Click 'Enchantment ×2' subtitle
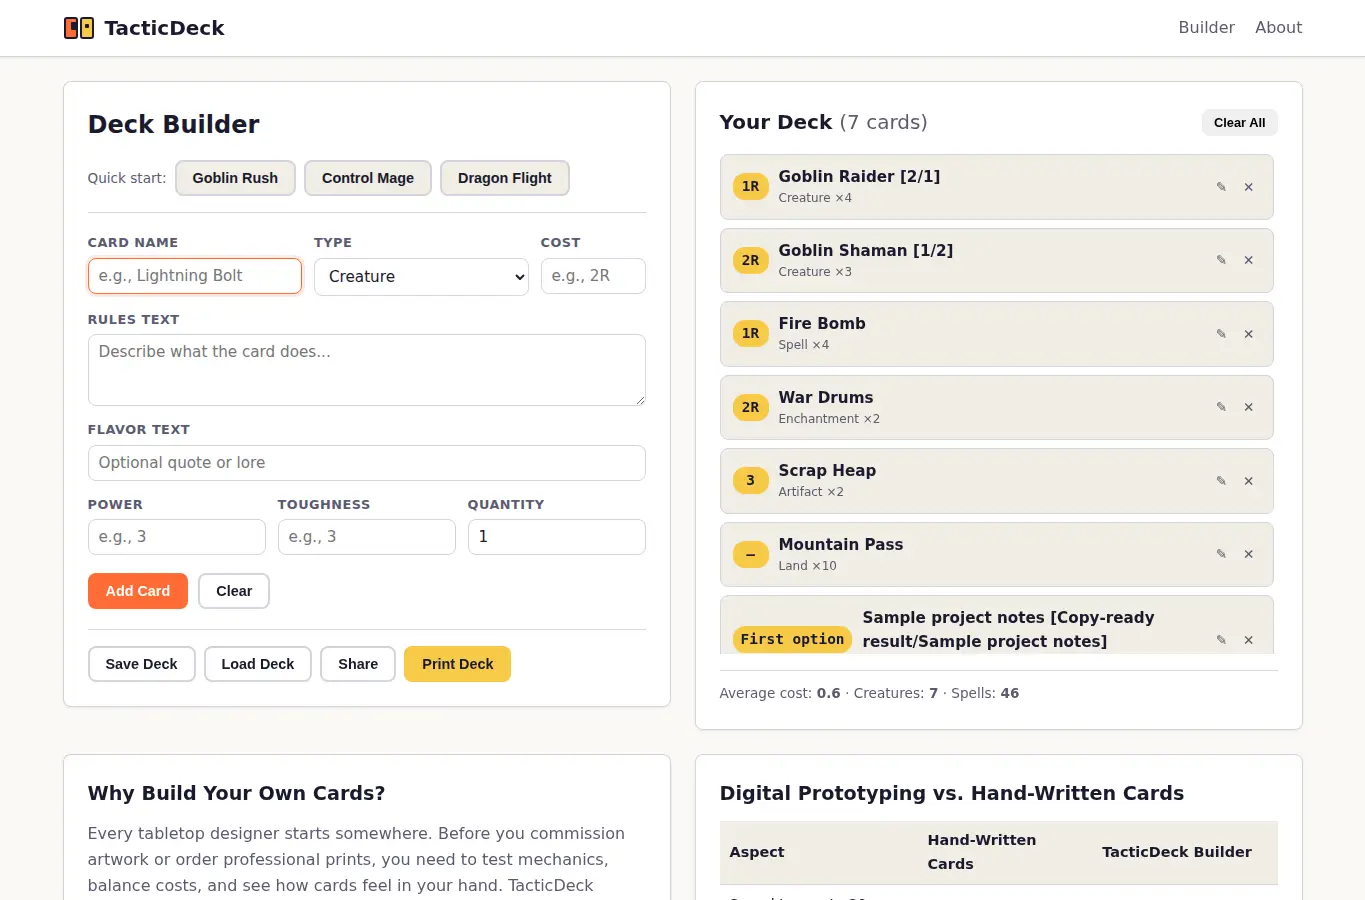 (829, 419)
